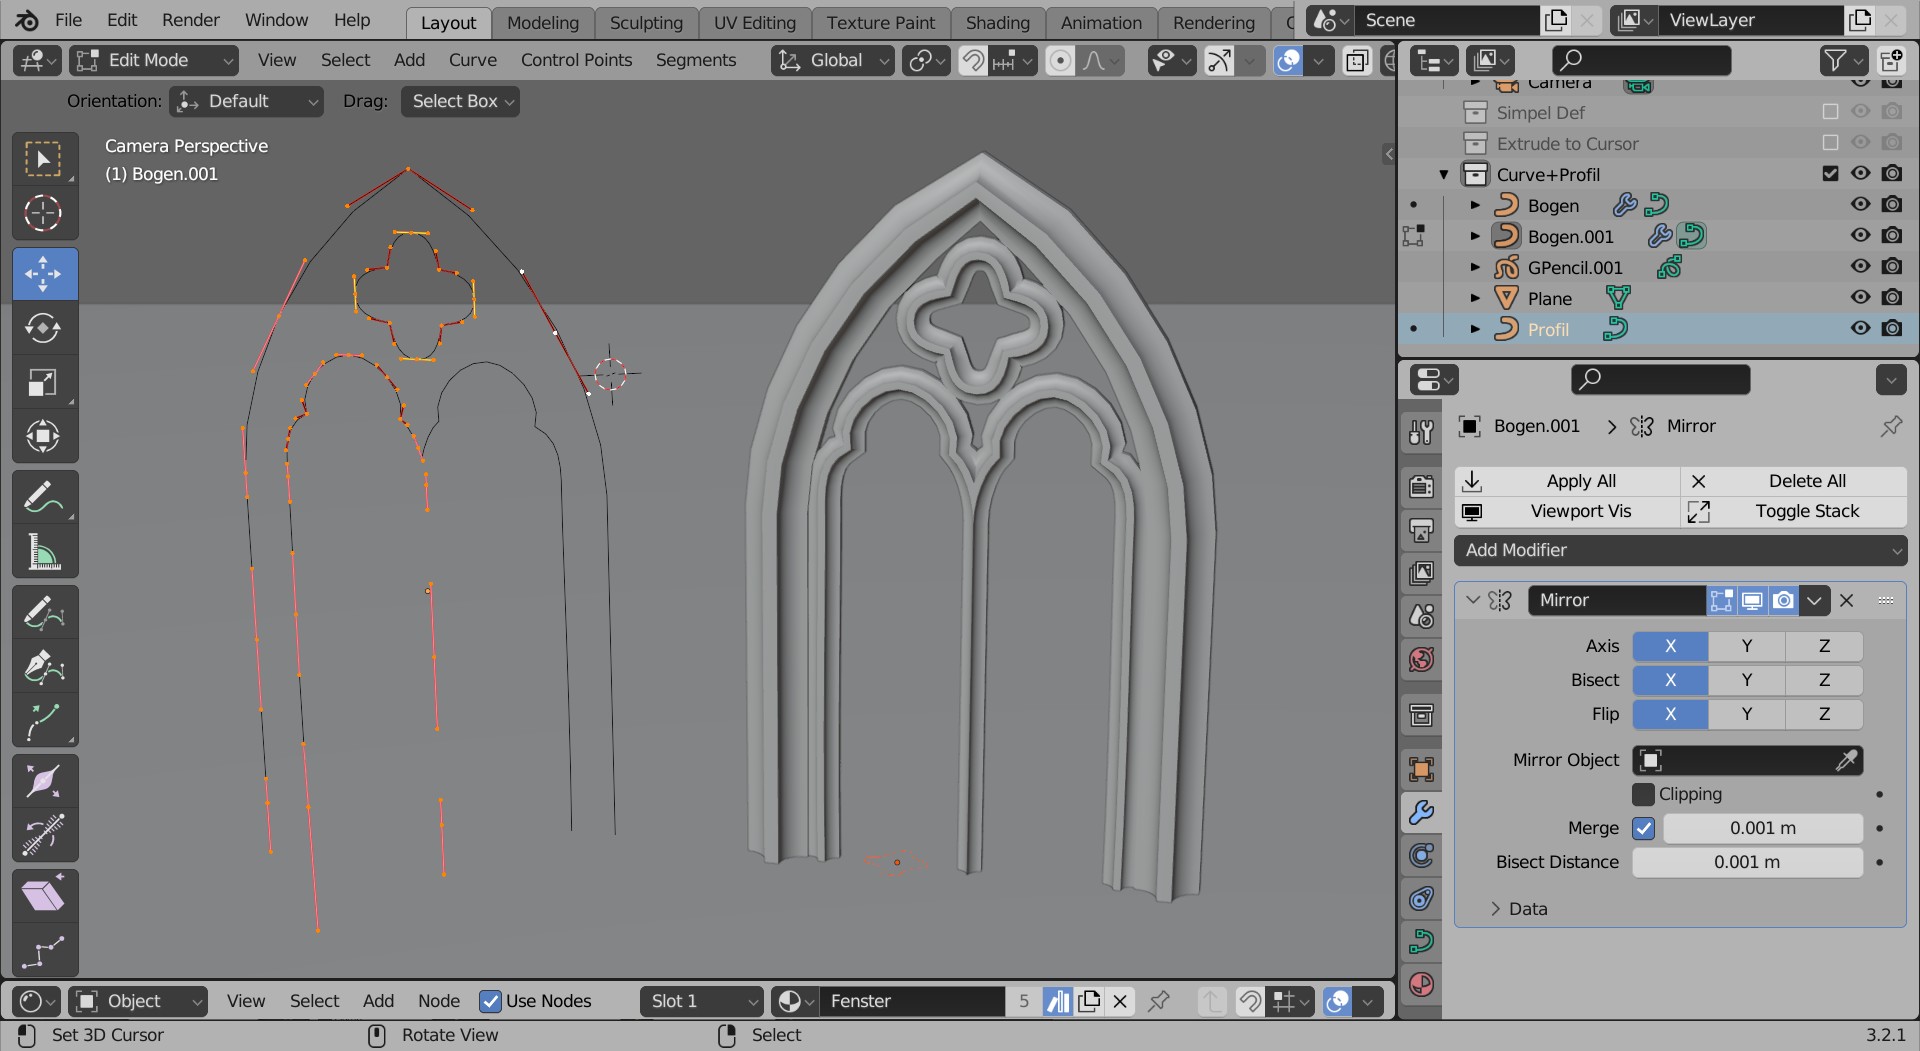The image size is (1920, 1051).
Task: Open the Modifier properties tab
Action: pos(1421,812)
